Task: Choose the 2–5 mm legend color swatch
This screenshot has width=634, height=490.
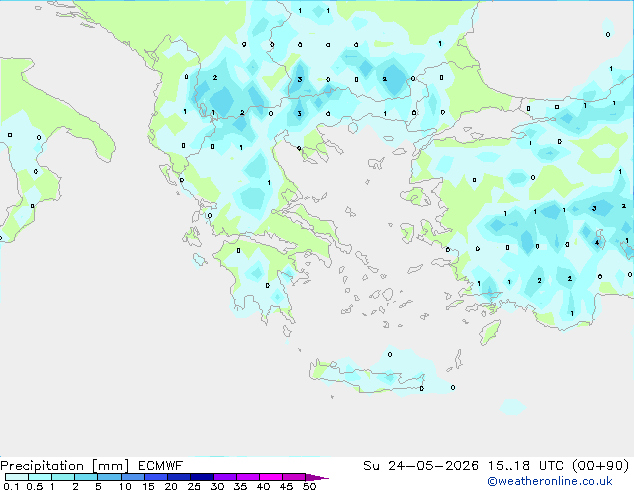Action: [x=86, y=477]
